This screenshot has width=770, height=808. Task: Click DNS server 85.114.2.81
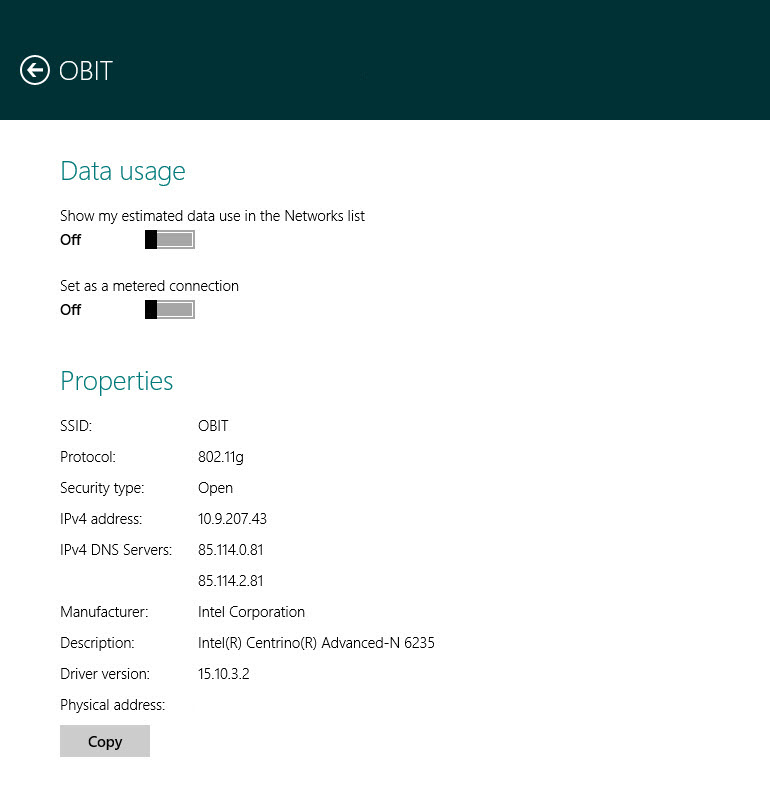tap(231, 581)
